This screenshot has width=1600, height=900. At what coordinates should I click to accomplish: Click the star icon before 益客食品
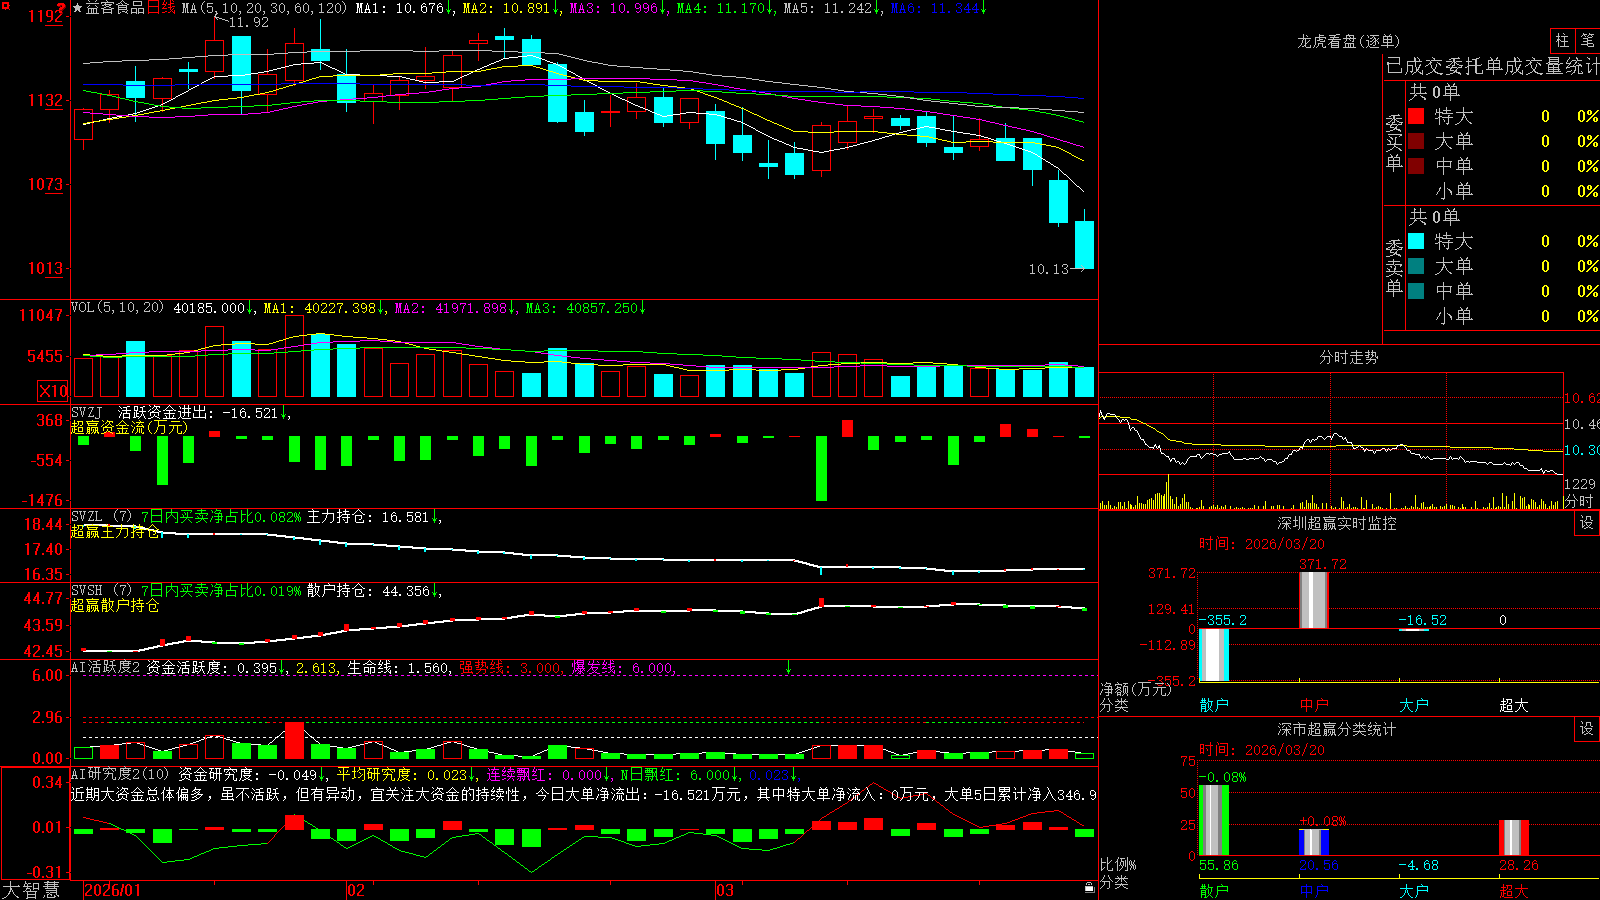click(x=78, y=8)
